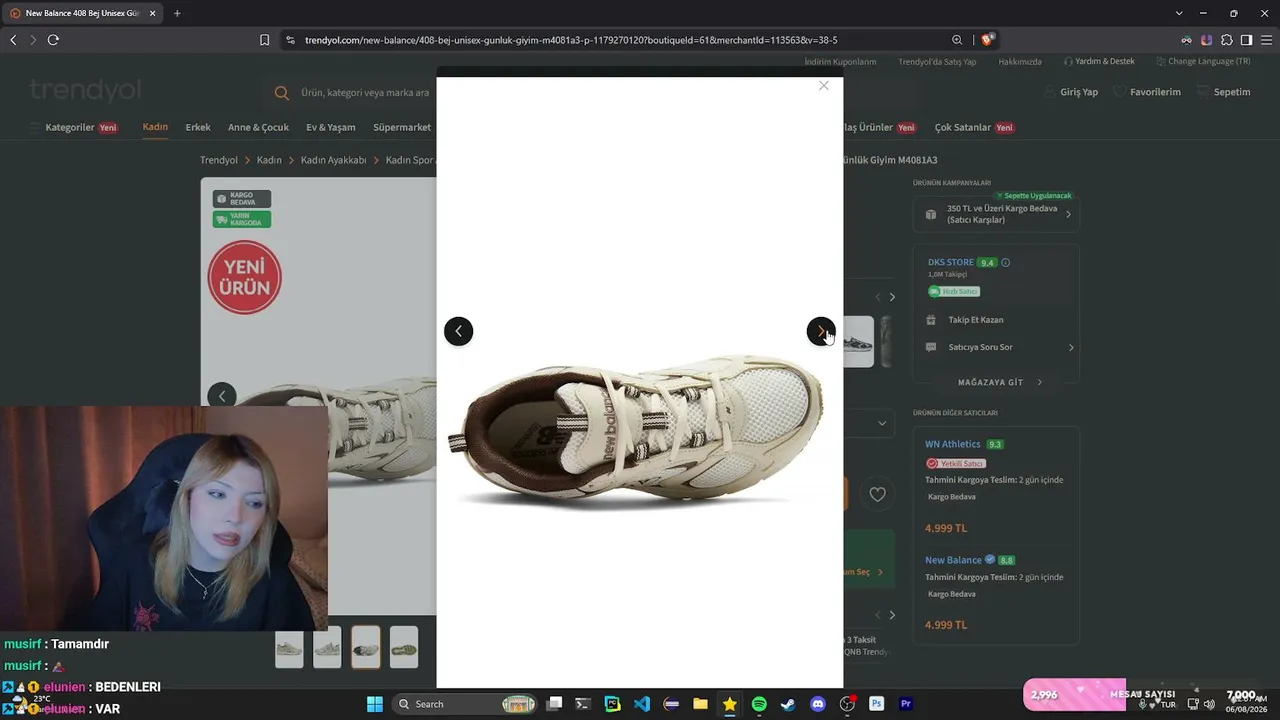Next color variant arrow near DKS STORE

[892, 297]
